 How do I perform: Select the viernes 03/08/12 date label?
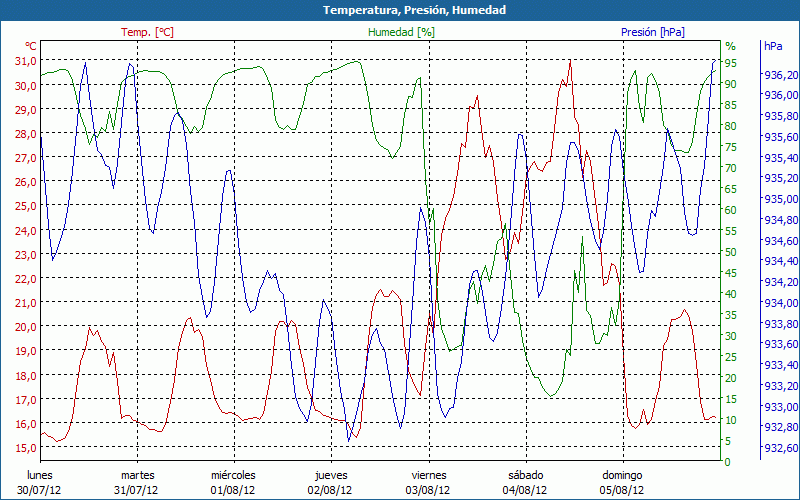429,482
